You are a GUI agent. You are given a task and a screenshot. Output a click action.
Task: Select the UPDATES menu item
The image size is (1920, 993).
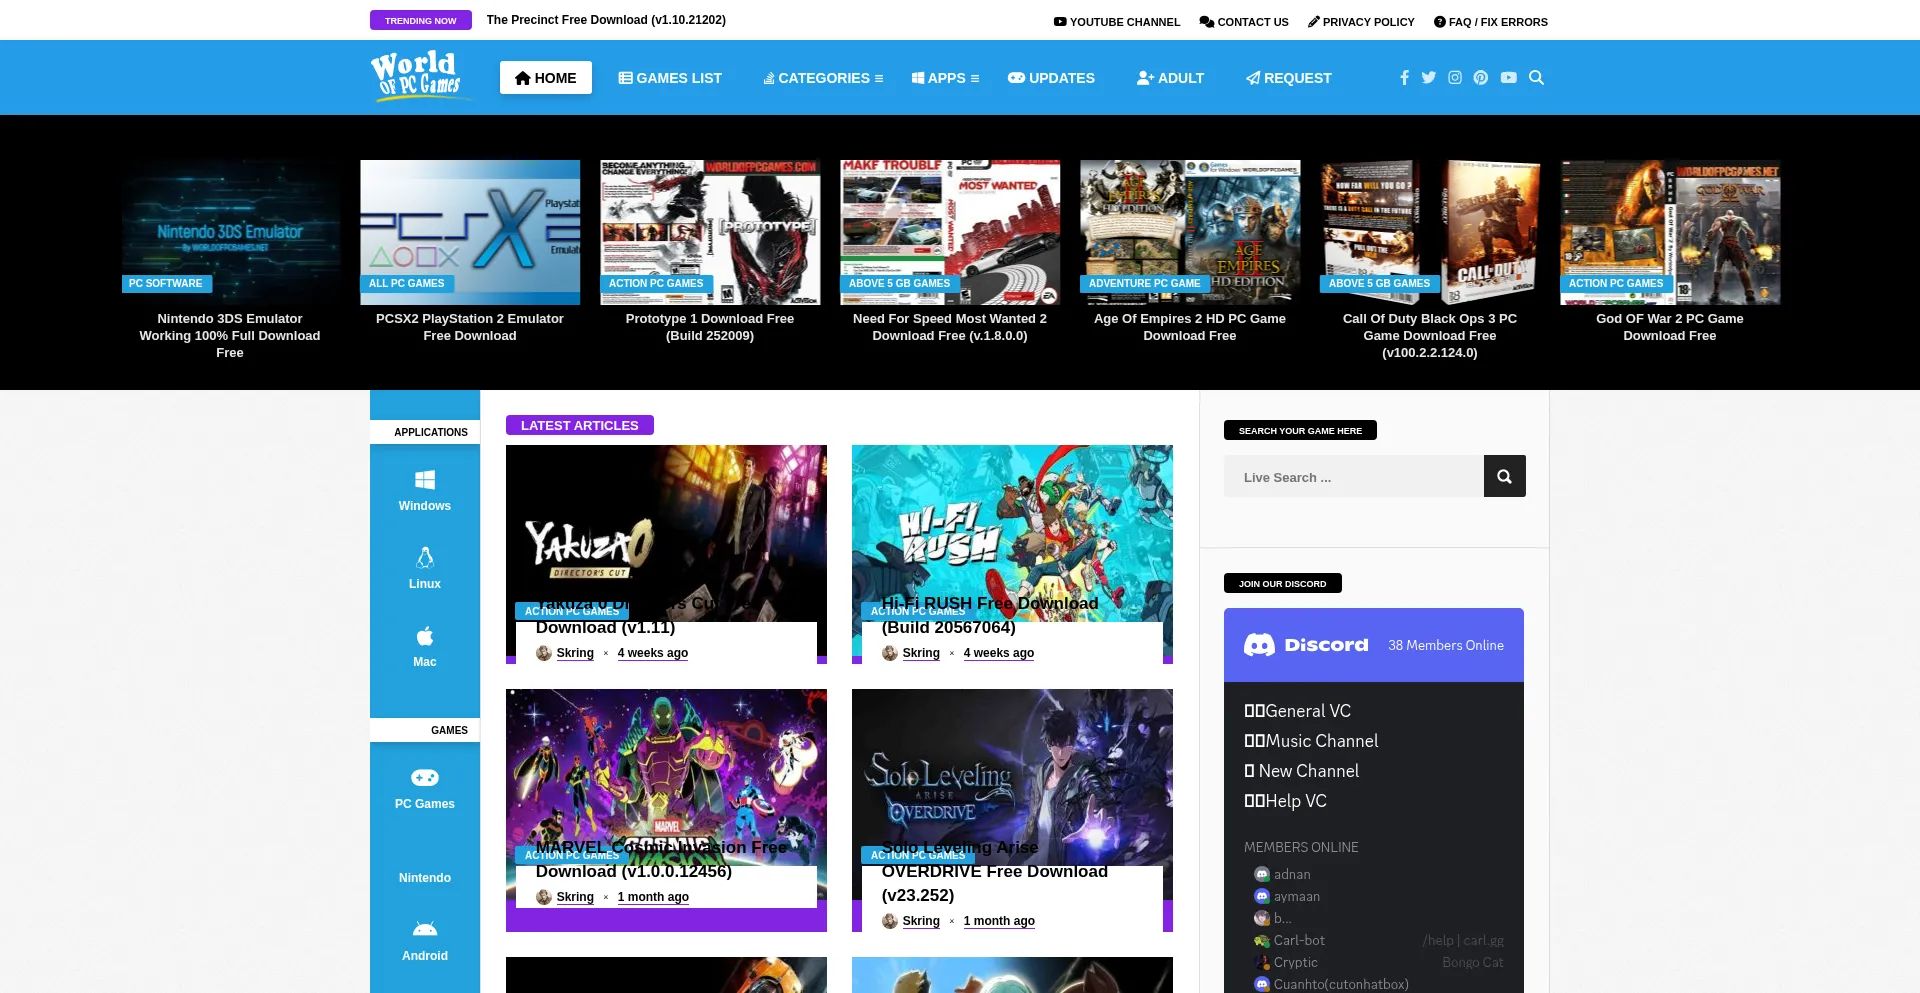coord(1051,78)
